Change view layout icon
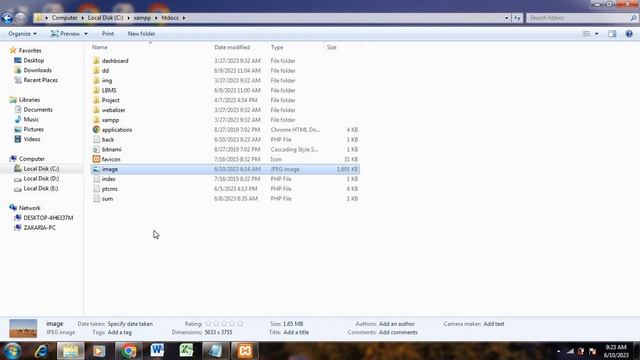Image resolution: width=640 pixels, height=360 pixels. click(x=586, y=34)
